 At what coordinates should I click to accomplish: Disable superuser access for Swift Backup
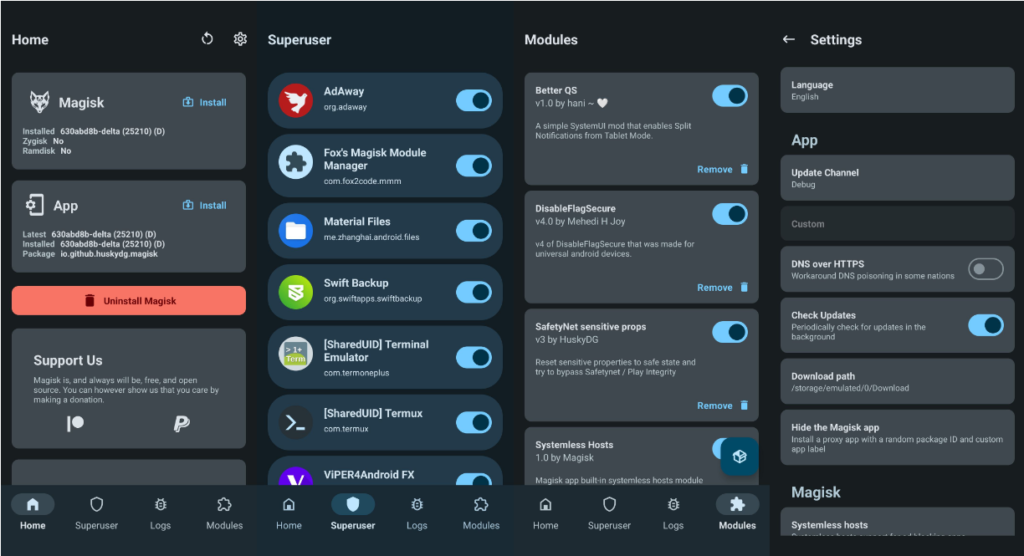coord(473,291)
